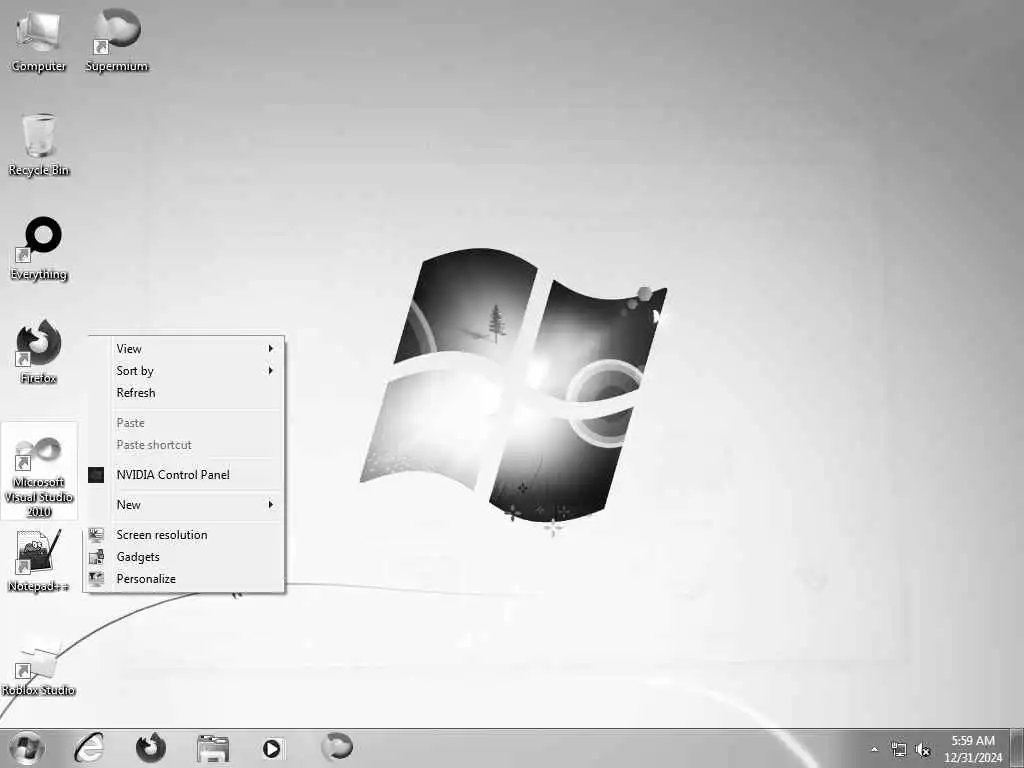Open Windows Media Player from taskbar

[272, 748]
